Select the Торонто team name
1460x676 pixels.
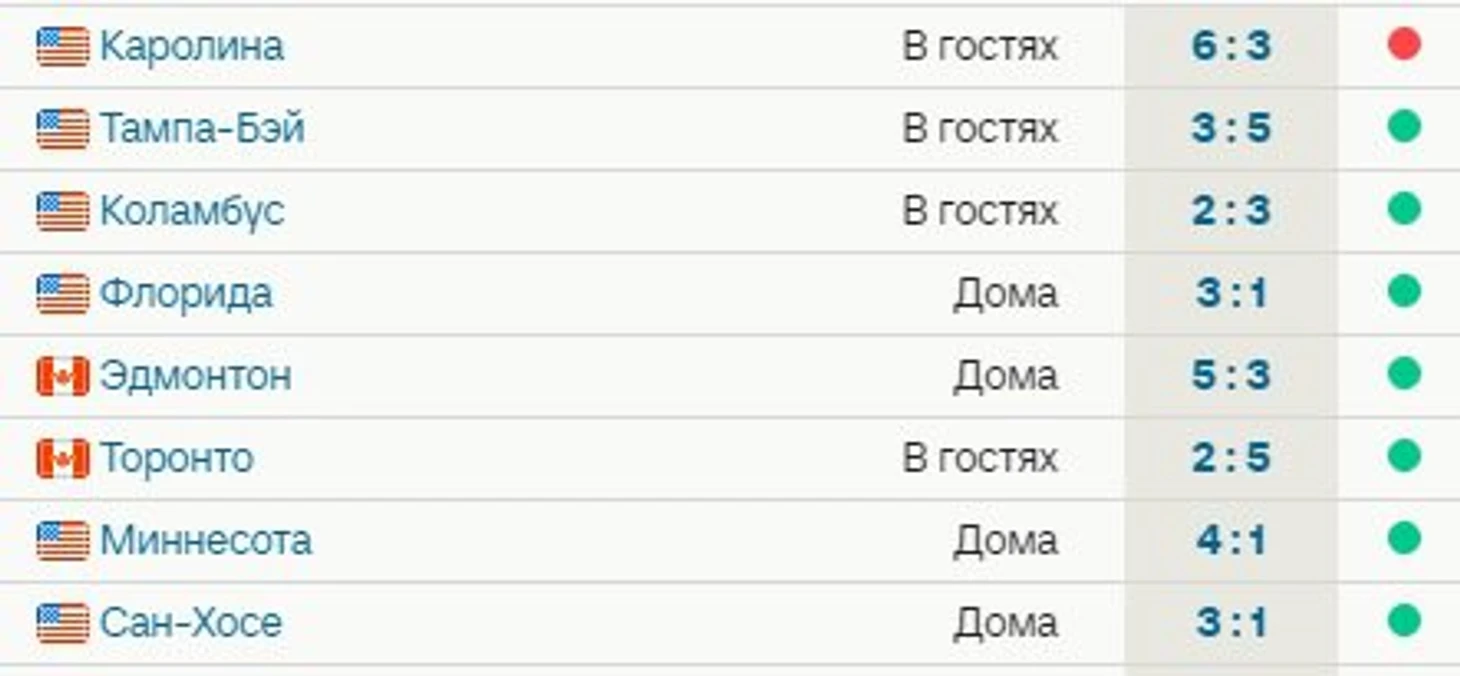point(176,458)
